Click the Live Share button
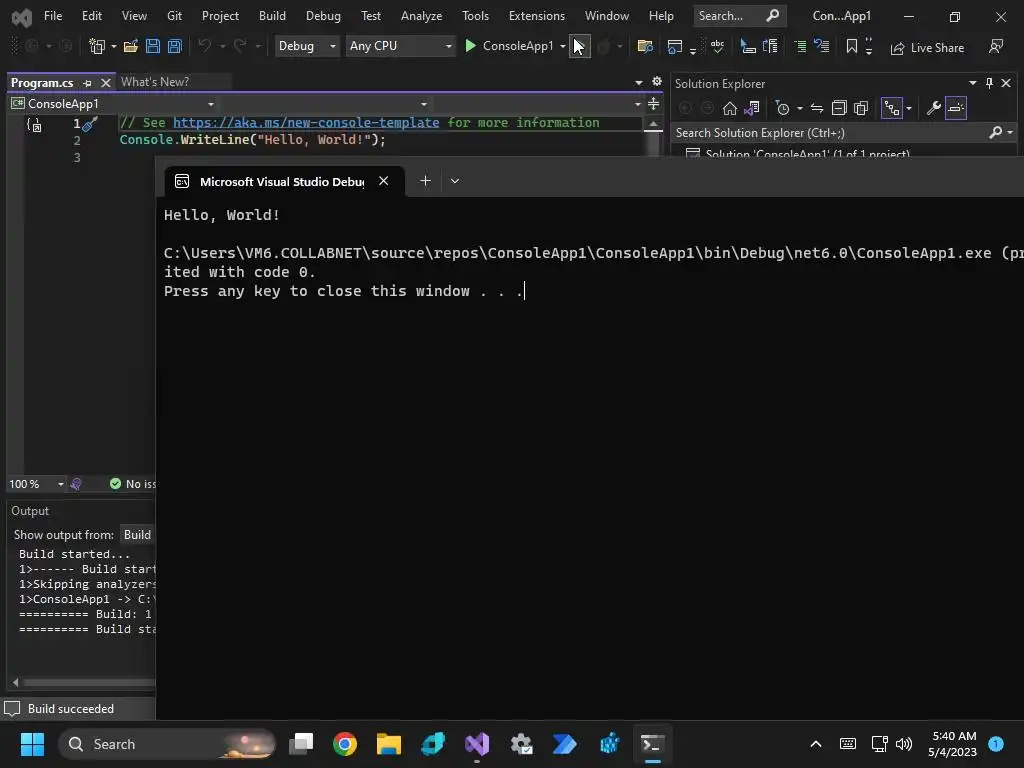The height and width of the screenshot is (768, 1024). point(927,48)
